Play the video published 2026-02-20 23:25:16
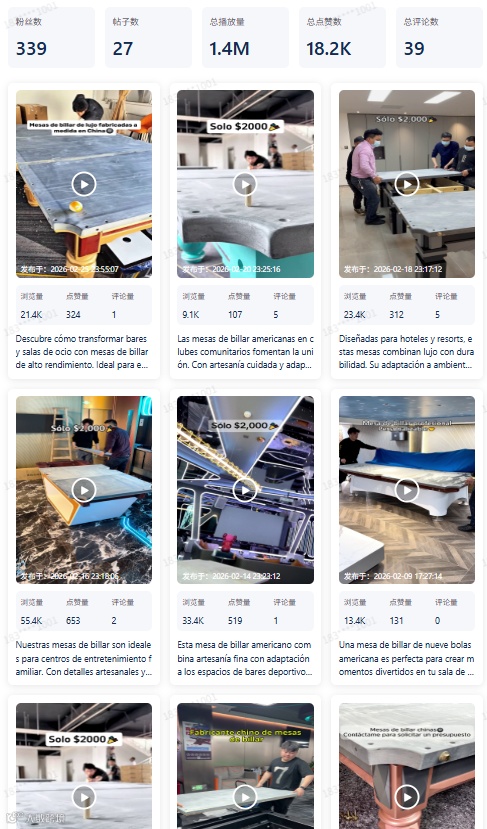 [x=245, y=185]
